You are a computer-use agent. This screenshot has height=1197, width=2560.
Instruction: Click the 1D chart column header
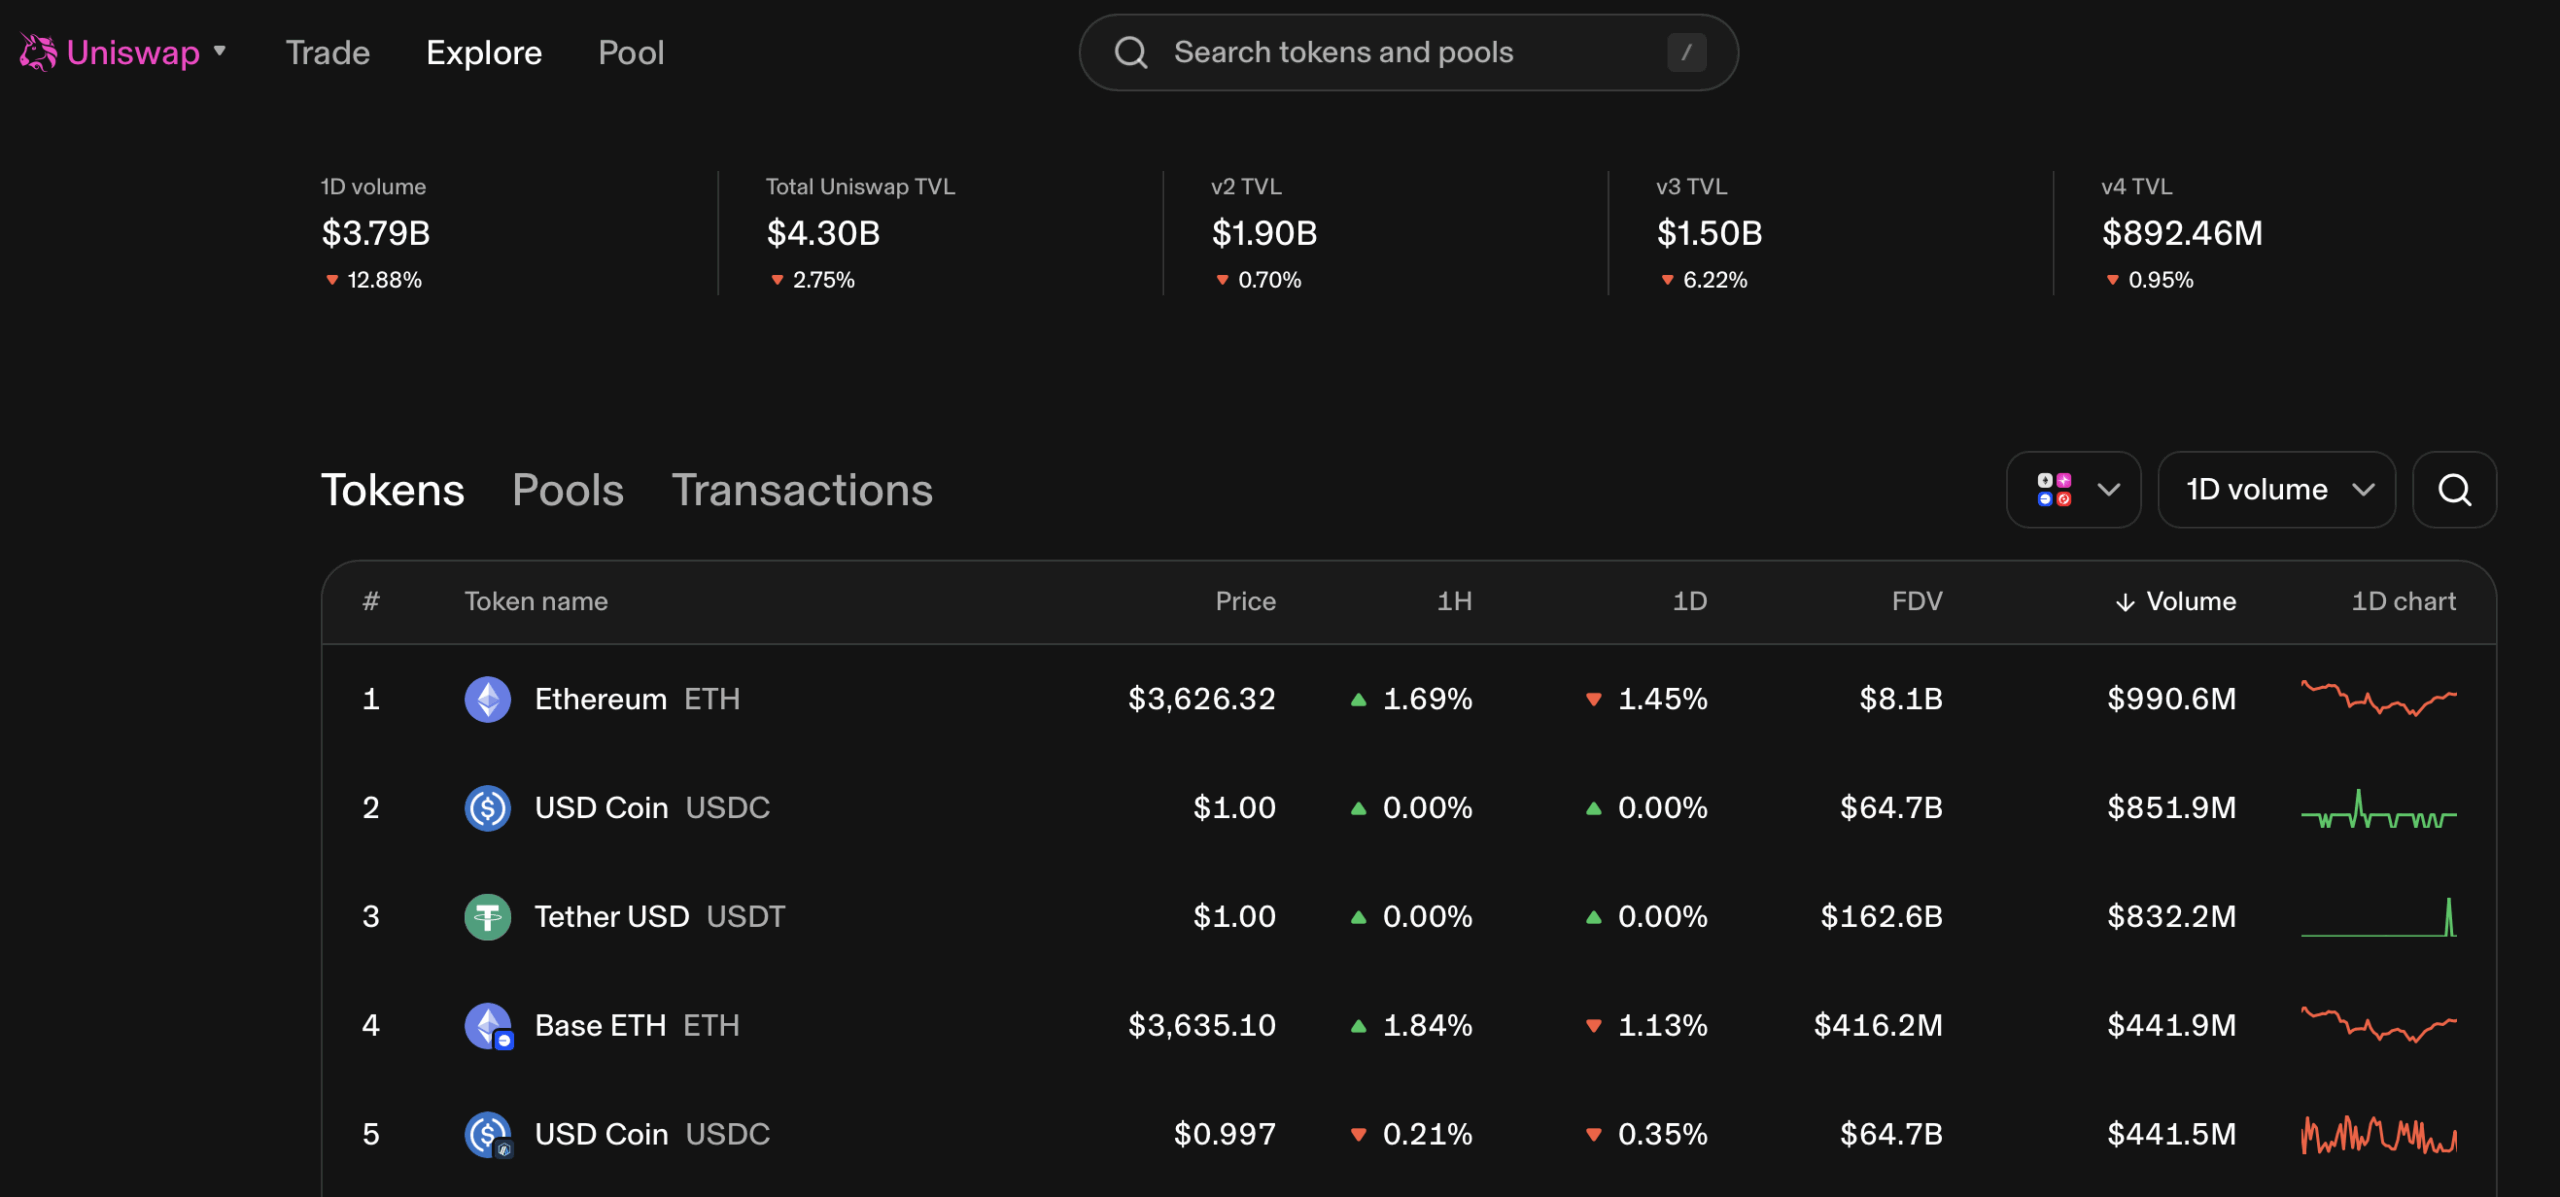[x=2403, y=601]
